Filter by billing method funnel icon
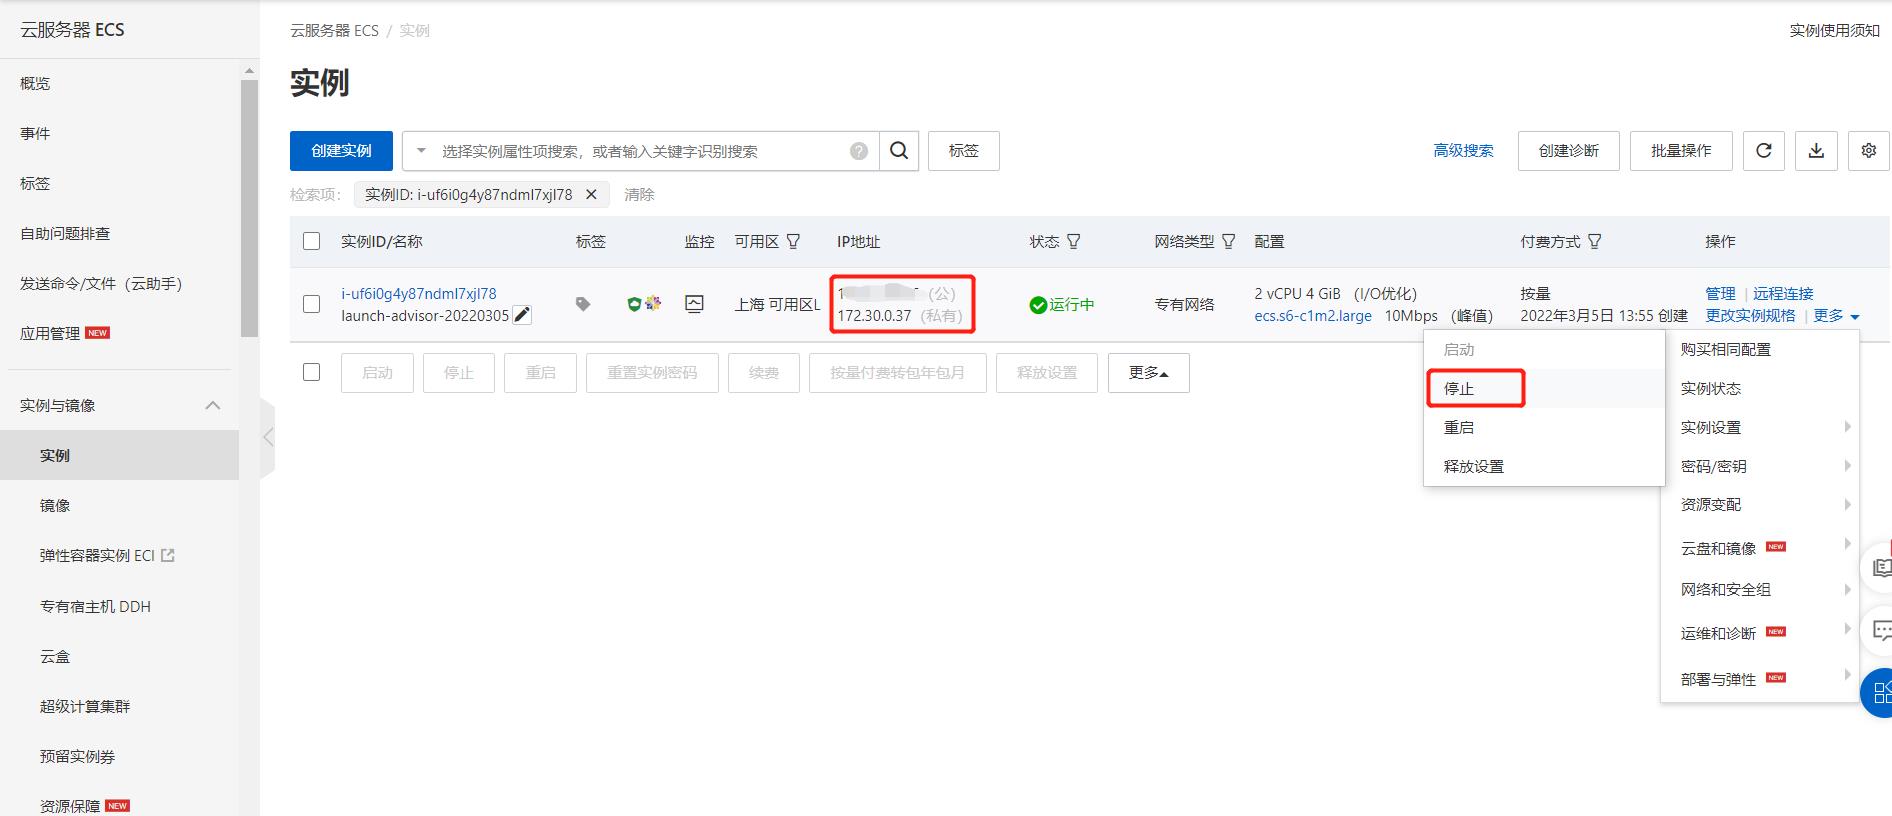Viewport: 1892px width, 816px height. coord(1594,241)
